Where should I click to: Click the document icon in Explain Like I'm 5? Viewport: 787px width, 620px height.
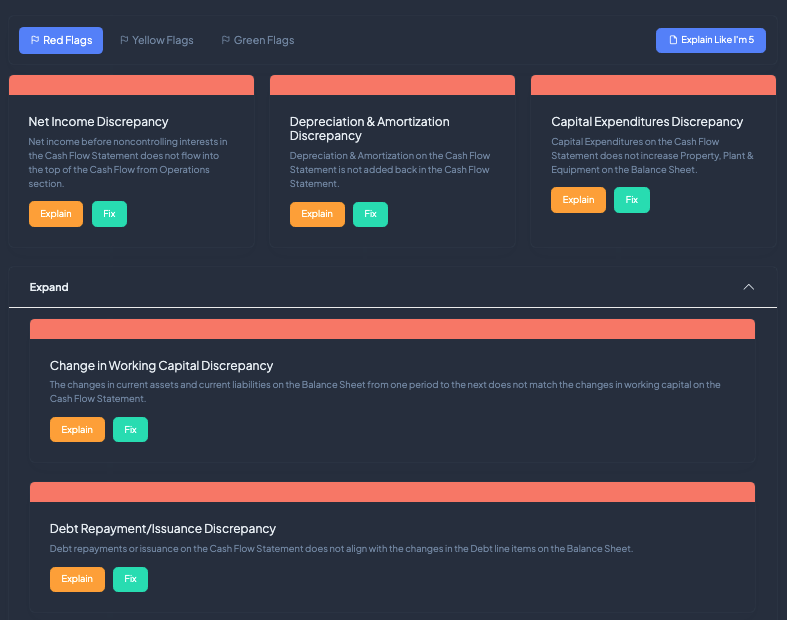(673, 40)
